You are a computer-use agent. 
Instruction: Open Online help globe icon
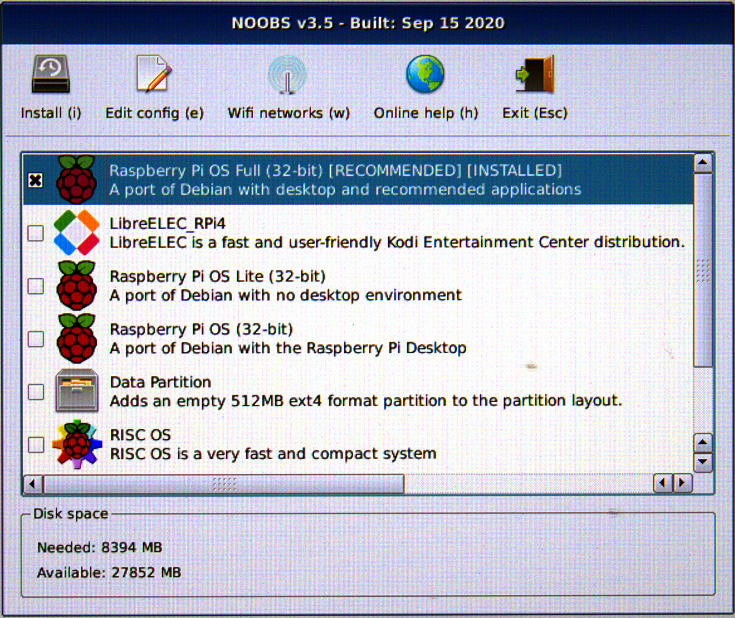point(425,74)
